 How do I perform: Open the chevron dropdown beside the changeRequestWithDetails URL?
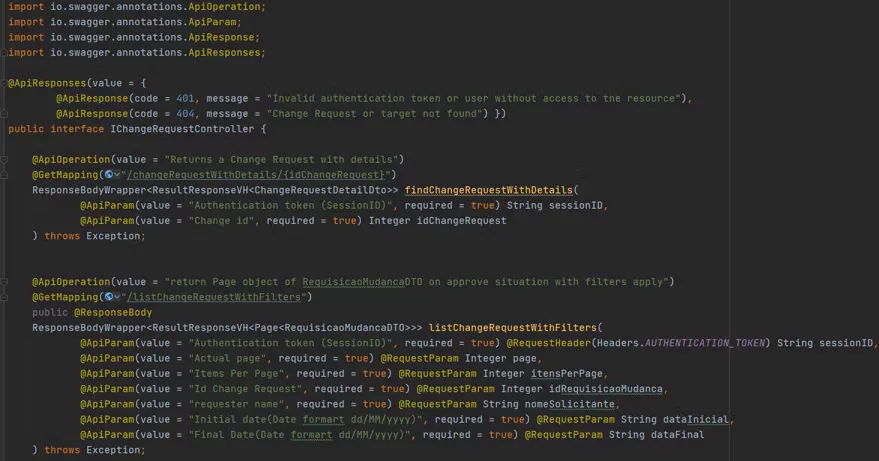pyautogui.click(x=117, y=174)
